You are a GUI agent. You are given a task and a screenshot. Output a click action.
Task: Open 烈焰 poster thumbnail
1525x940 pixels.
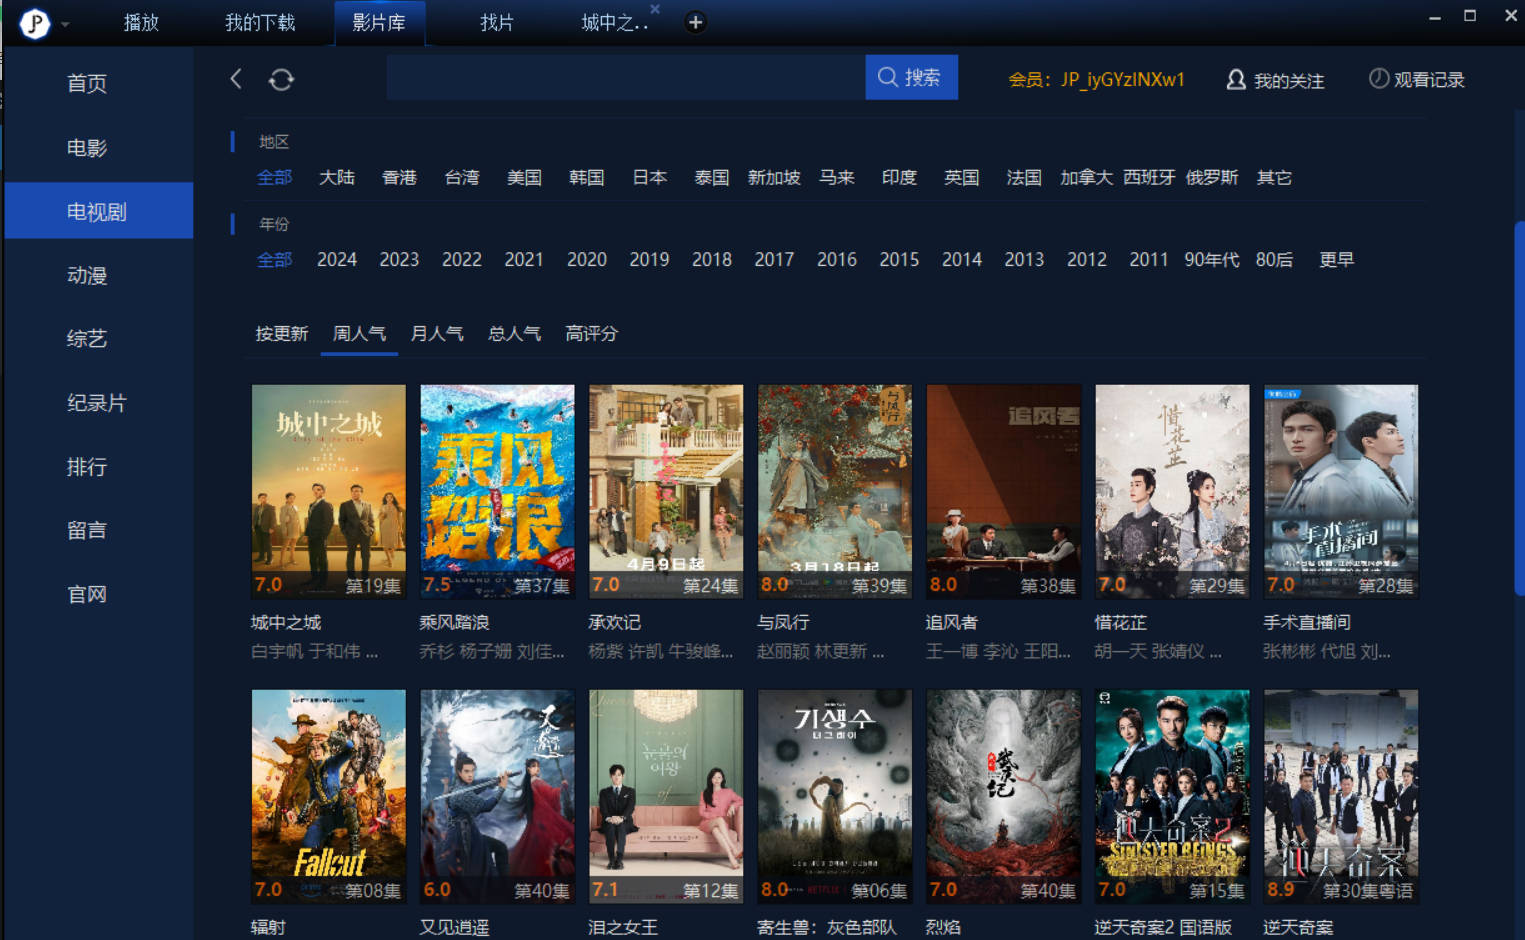[x=1004, y=796]
